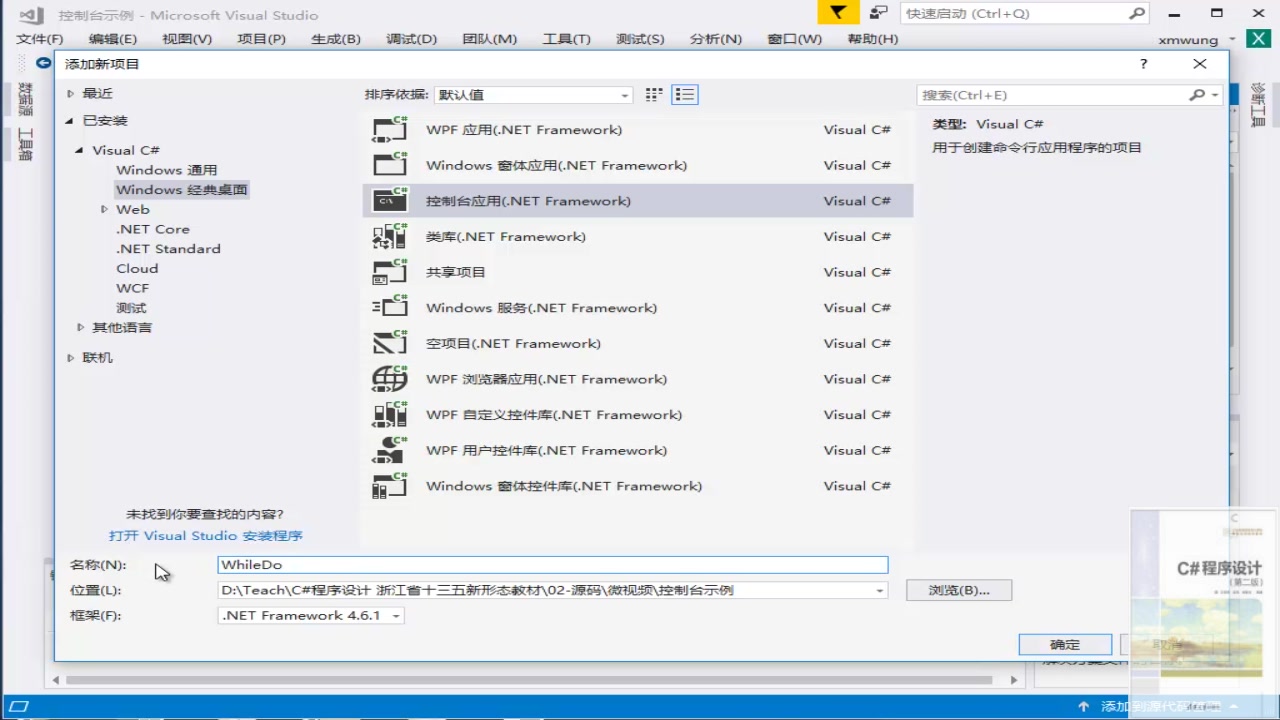Select the Windows 窗体控件库 template icon
This screenshot has width=1280, height=720.
pyautogui.click(x=390, y=486)
